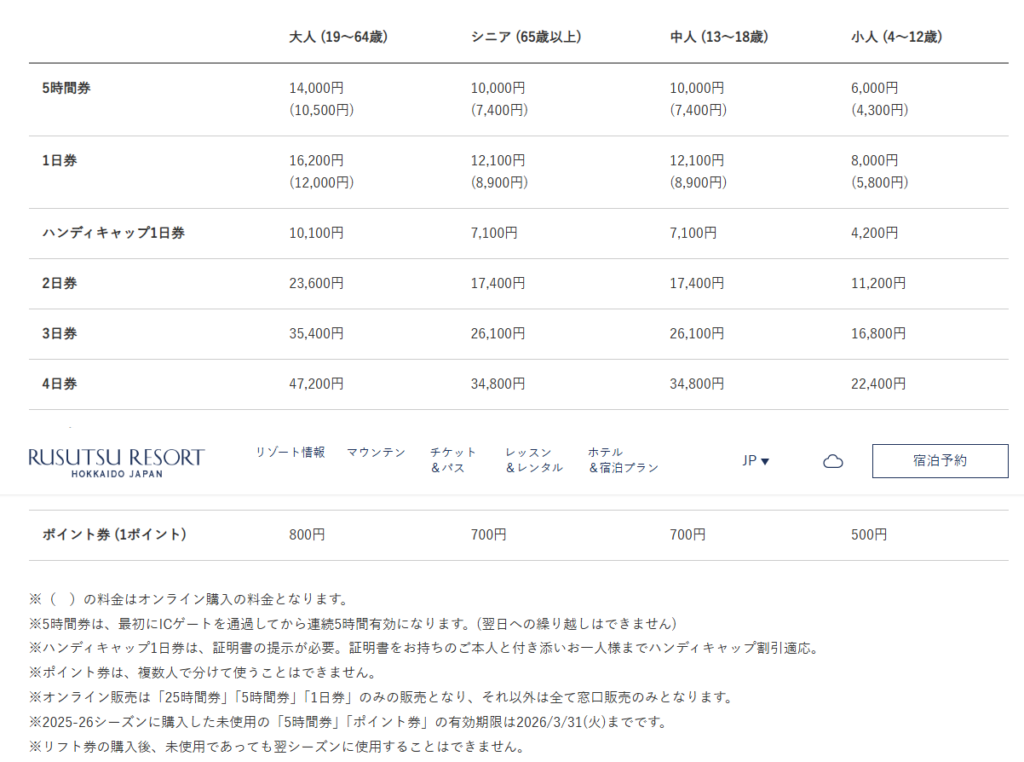
Task: Click the シニア (65歳以上) column header
Action: 526,37
